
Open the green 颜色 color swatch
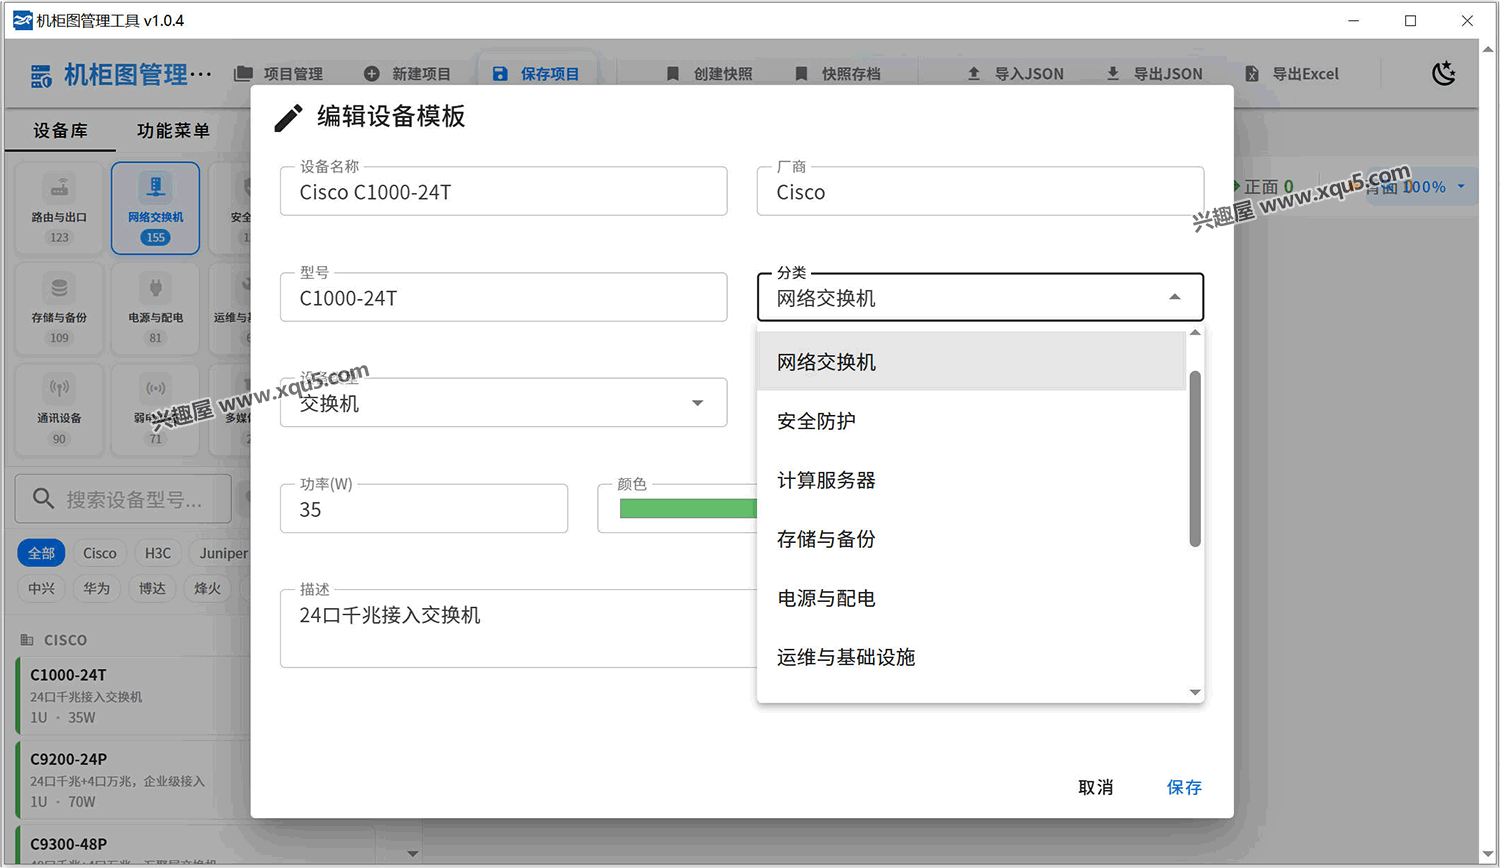(x=688, y=509)
